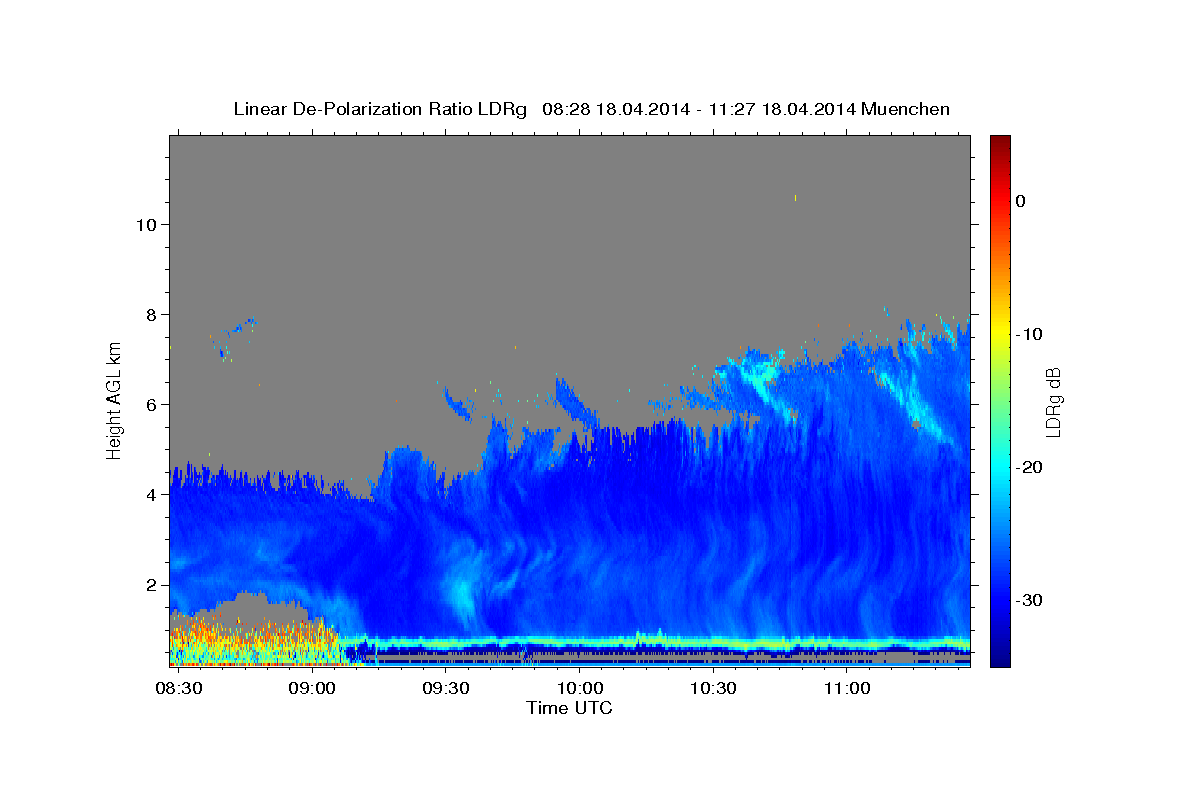The width and height of the screenshot is (1200, 800).
Task: Click the plot title "Linear De-Polarization Ratio LDRg"
Action: click(x=380, y=109)
